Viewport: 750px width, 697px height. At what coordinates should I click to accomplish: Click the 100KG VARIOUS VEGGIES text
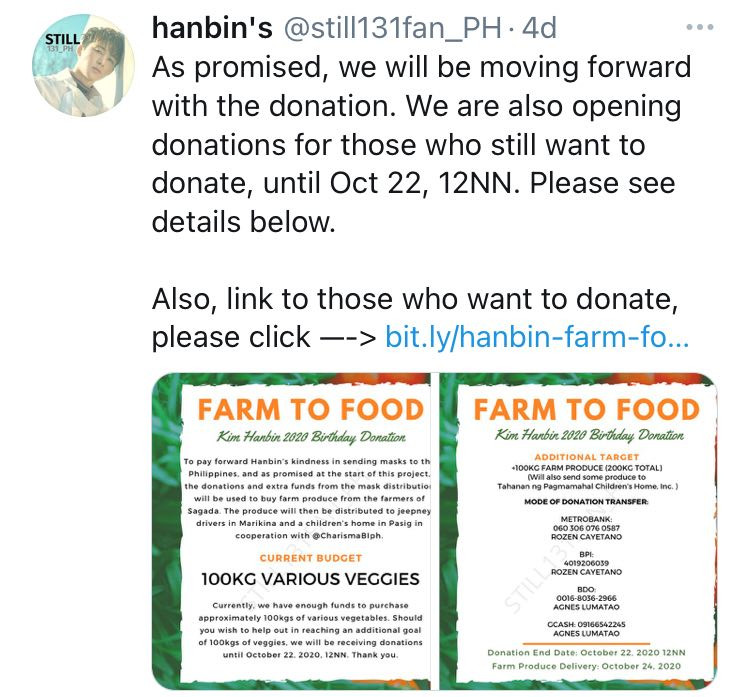310,579
